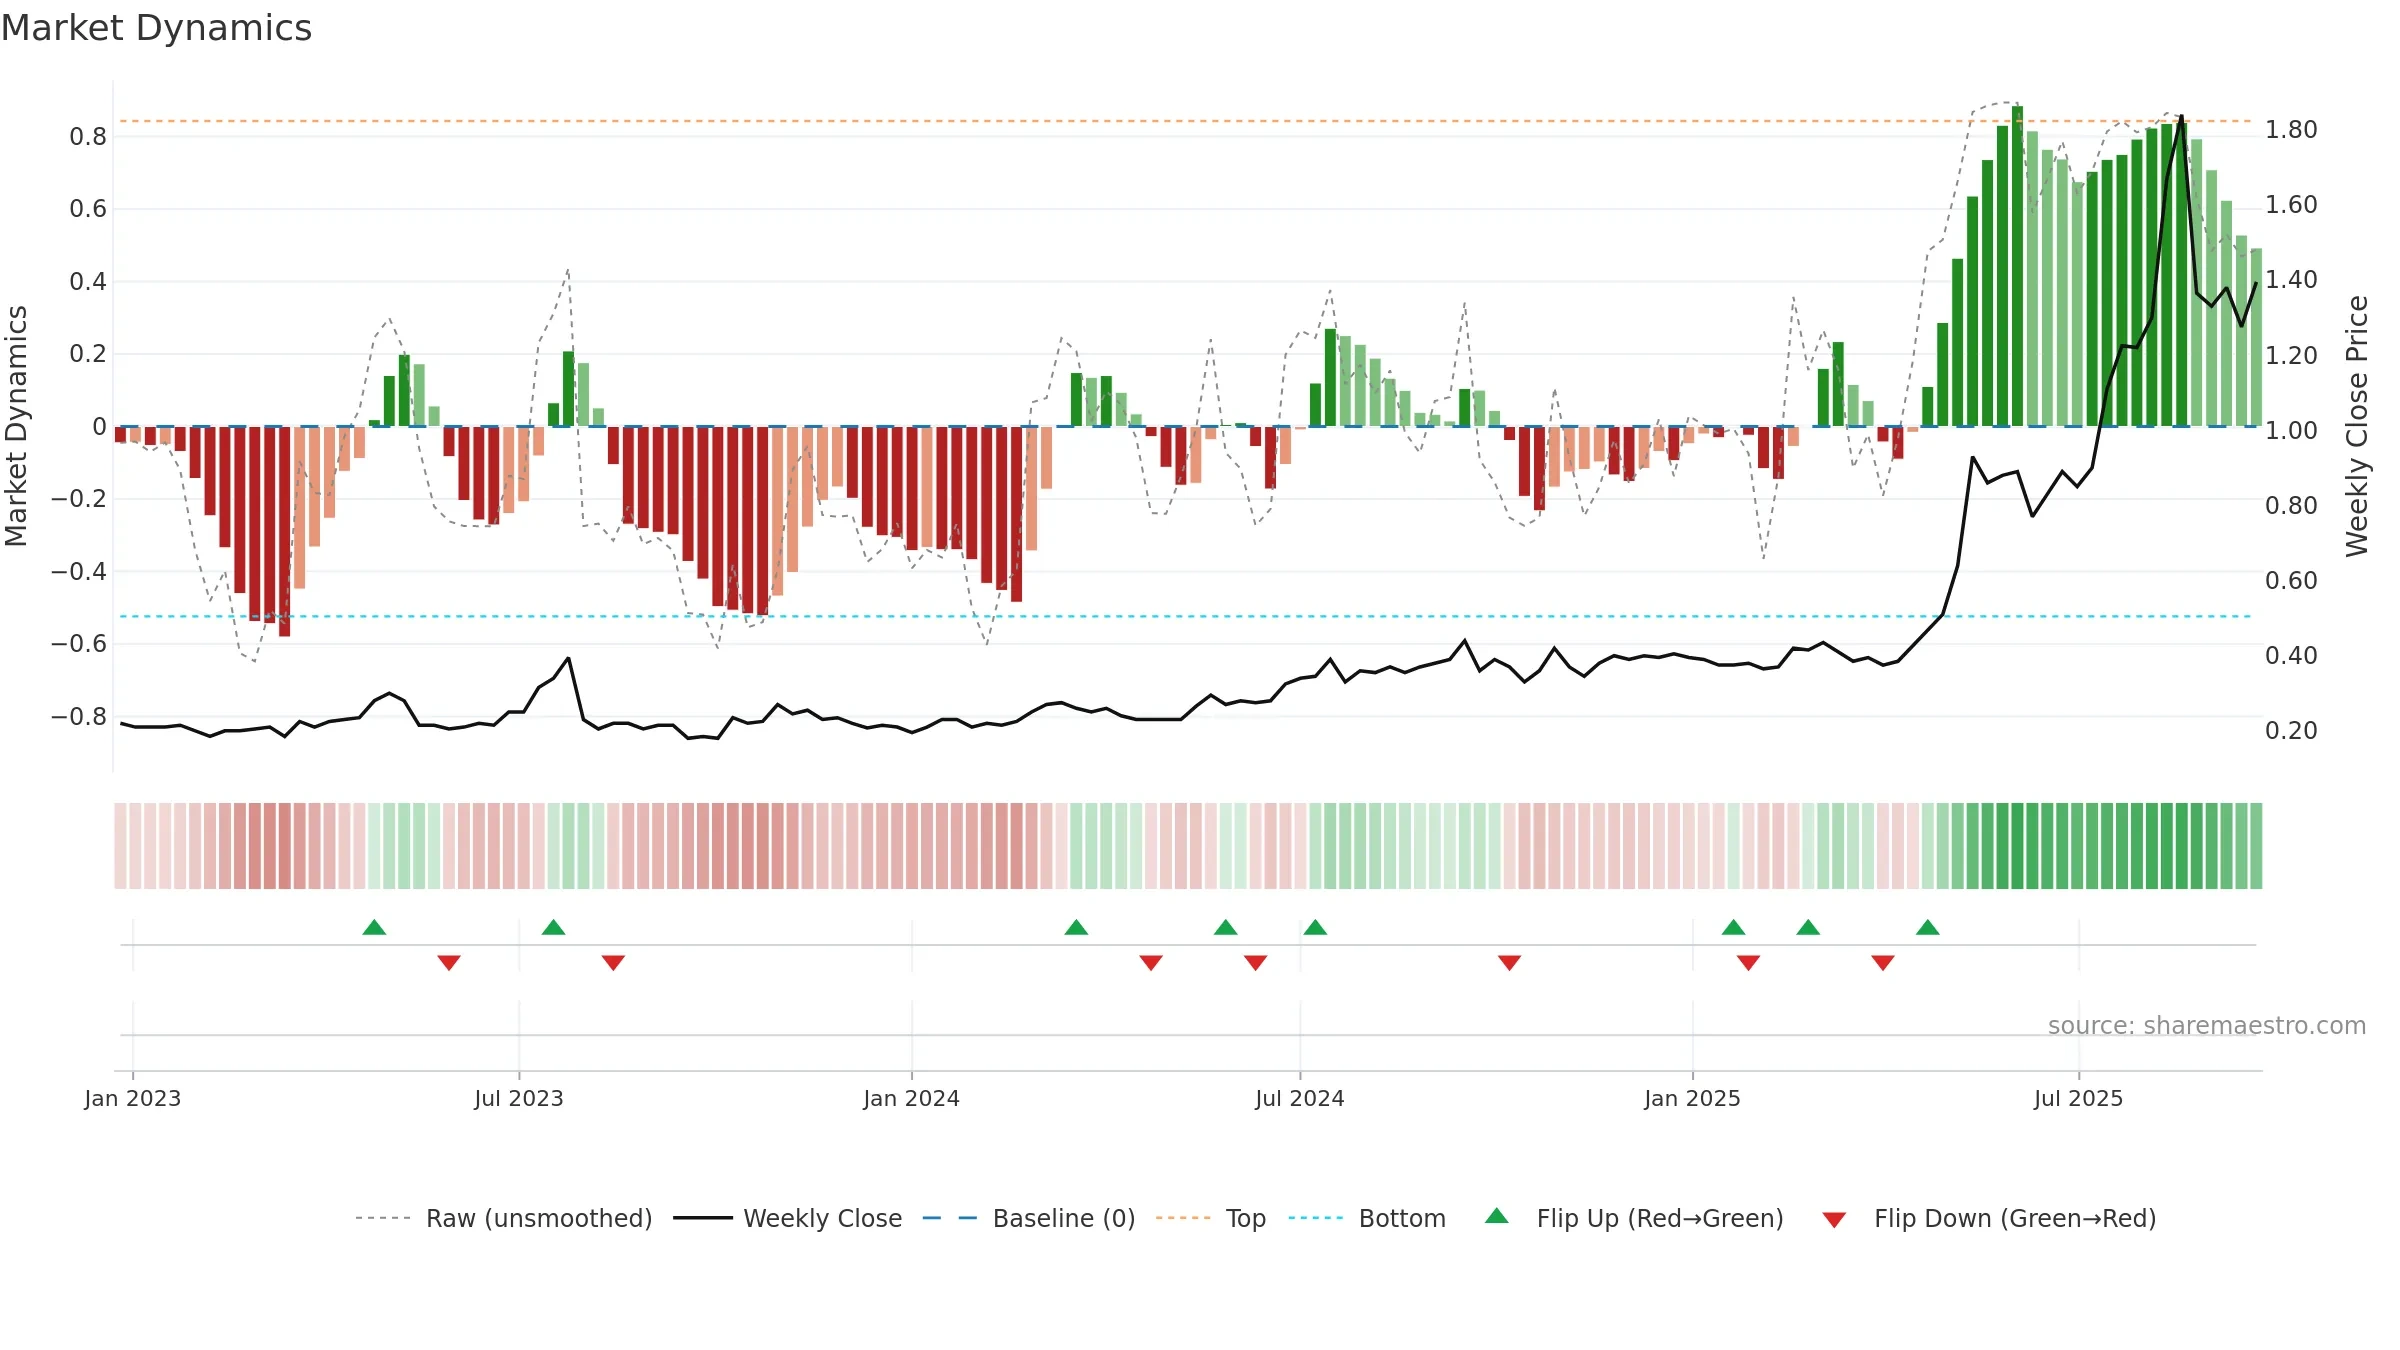Click the '−0.2' tick on the left axis

tap(79, 499)
